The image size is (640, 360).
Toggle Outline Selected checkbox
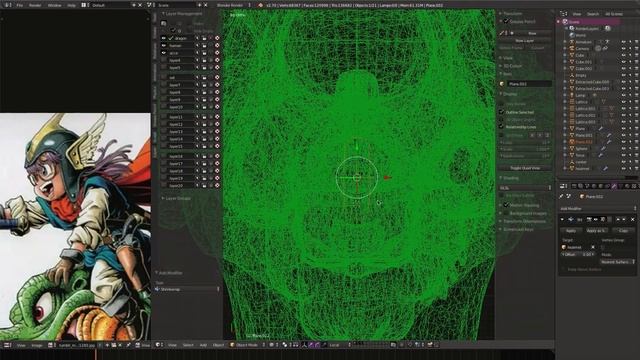pos(501,112)
